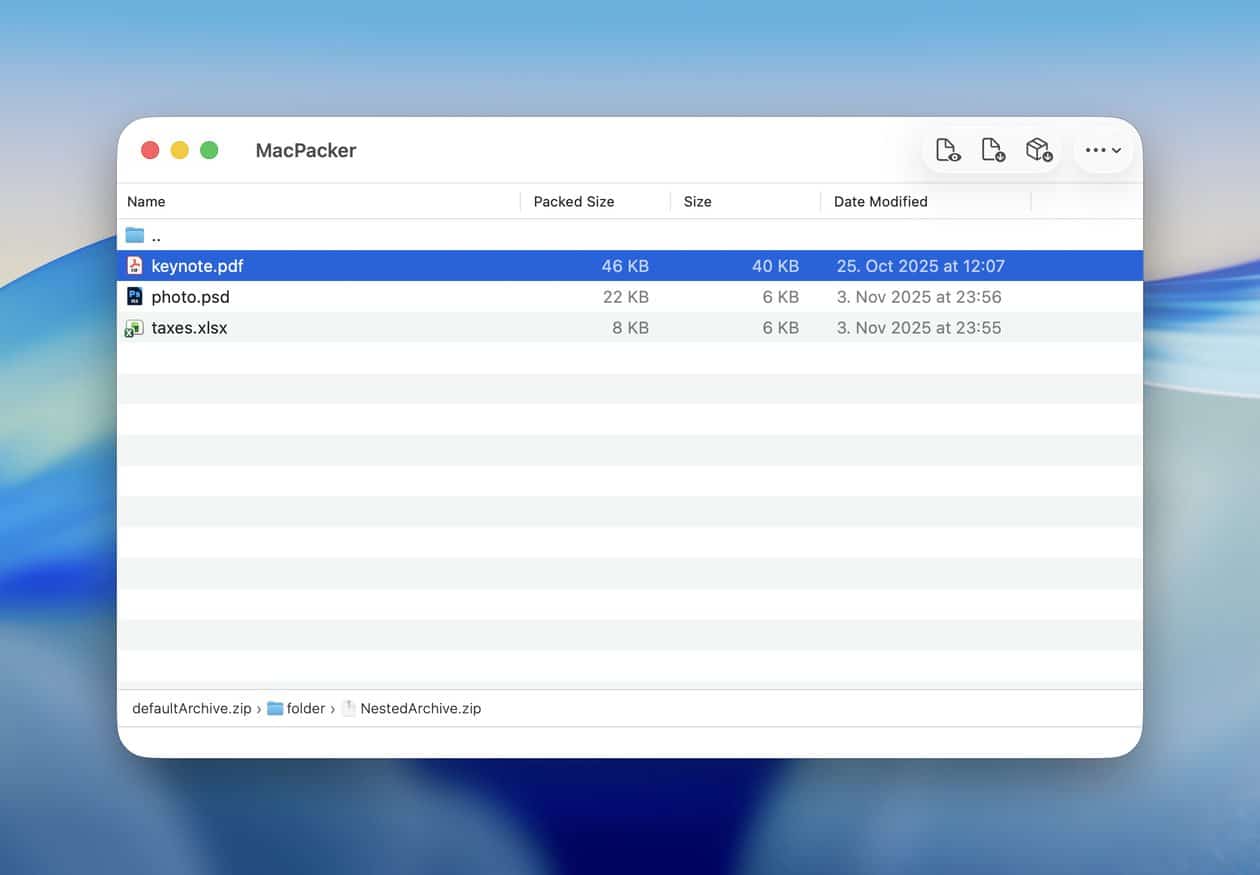The width and height of the screenshot is (1260, 875).
Task: Sort by the Size column header
Action: click(697, 201)
